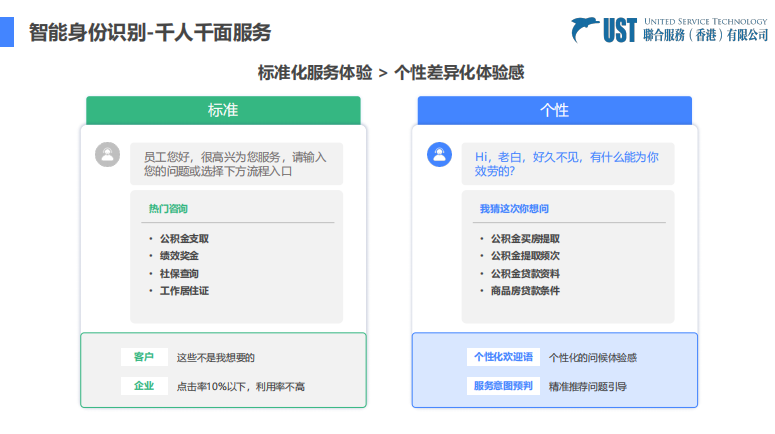Click the 公积金贷款资料 suggestion

coord(525,273)
